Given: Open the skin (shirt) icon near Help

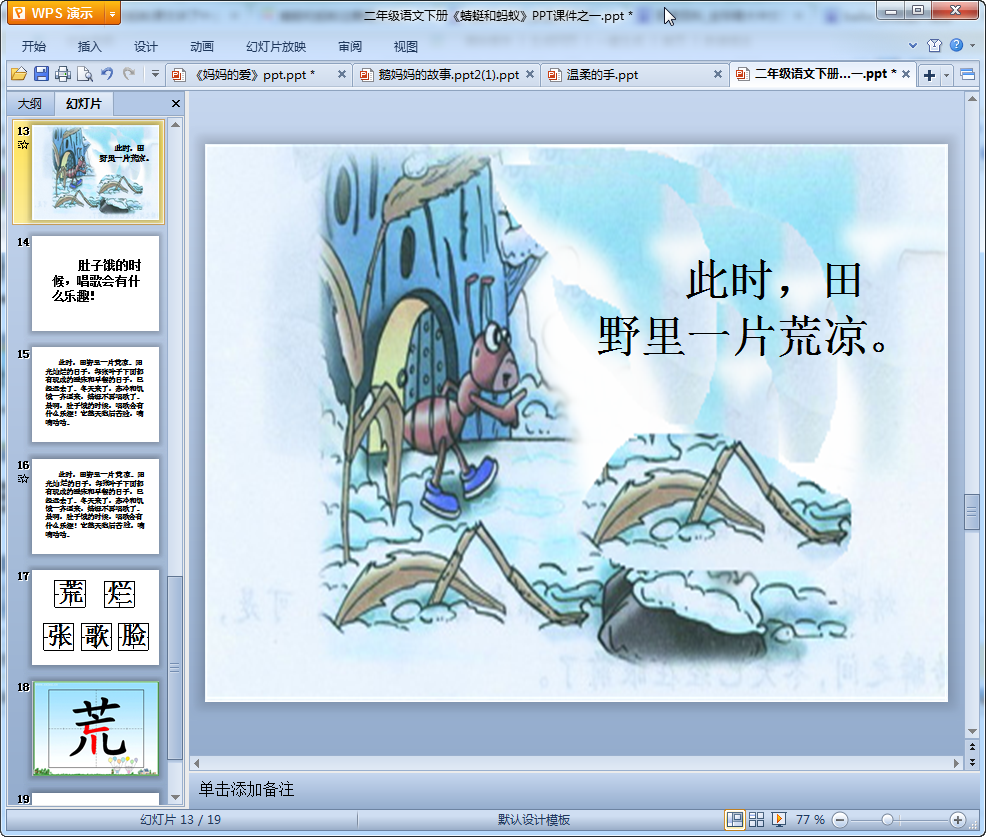Looking at the screenshot, I should coord(934,45).
